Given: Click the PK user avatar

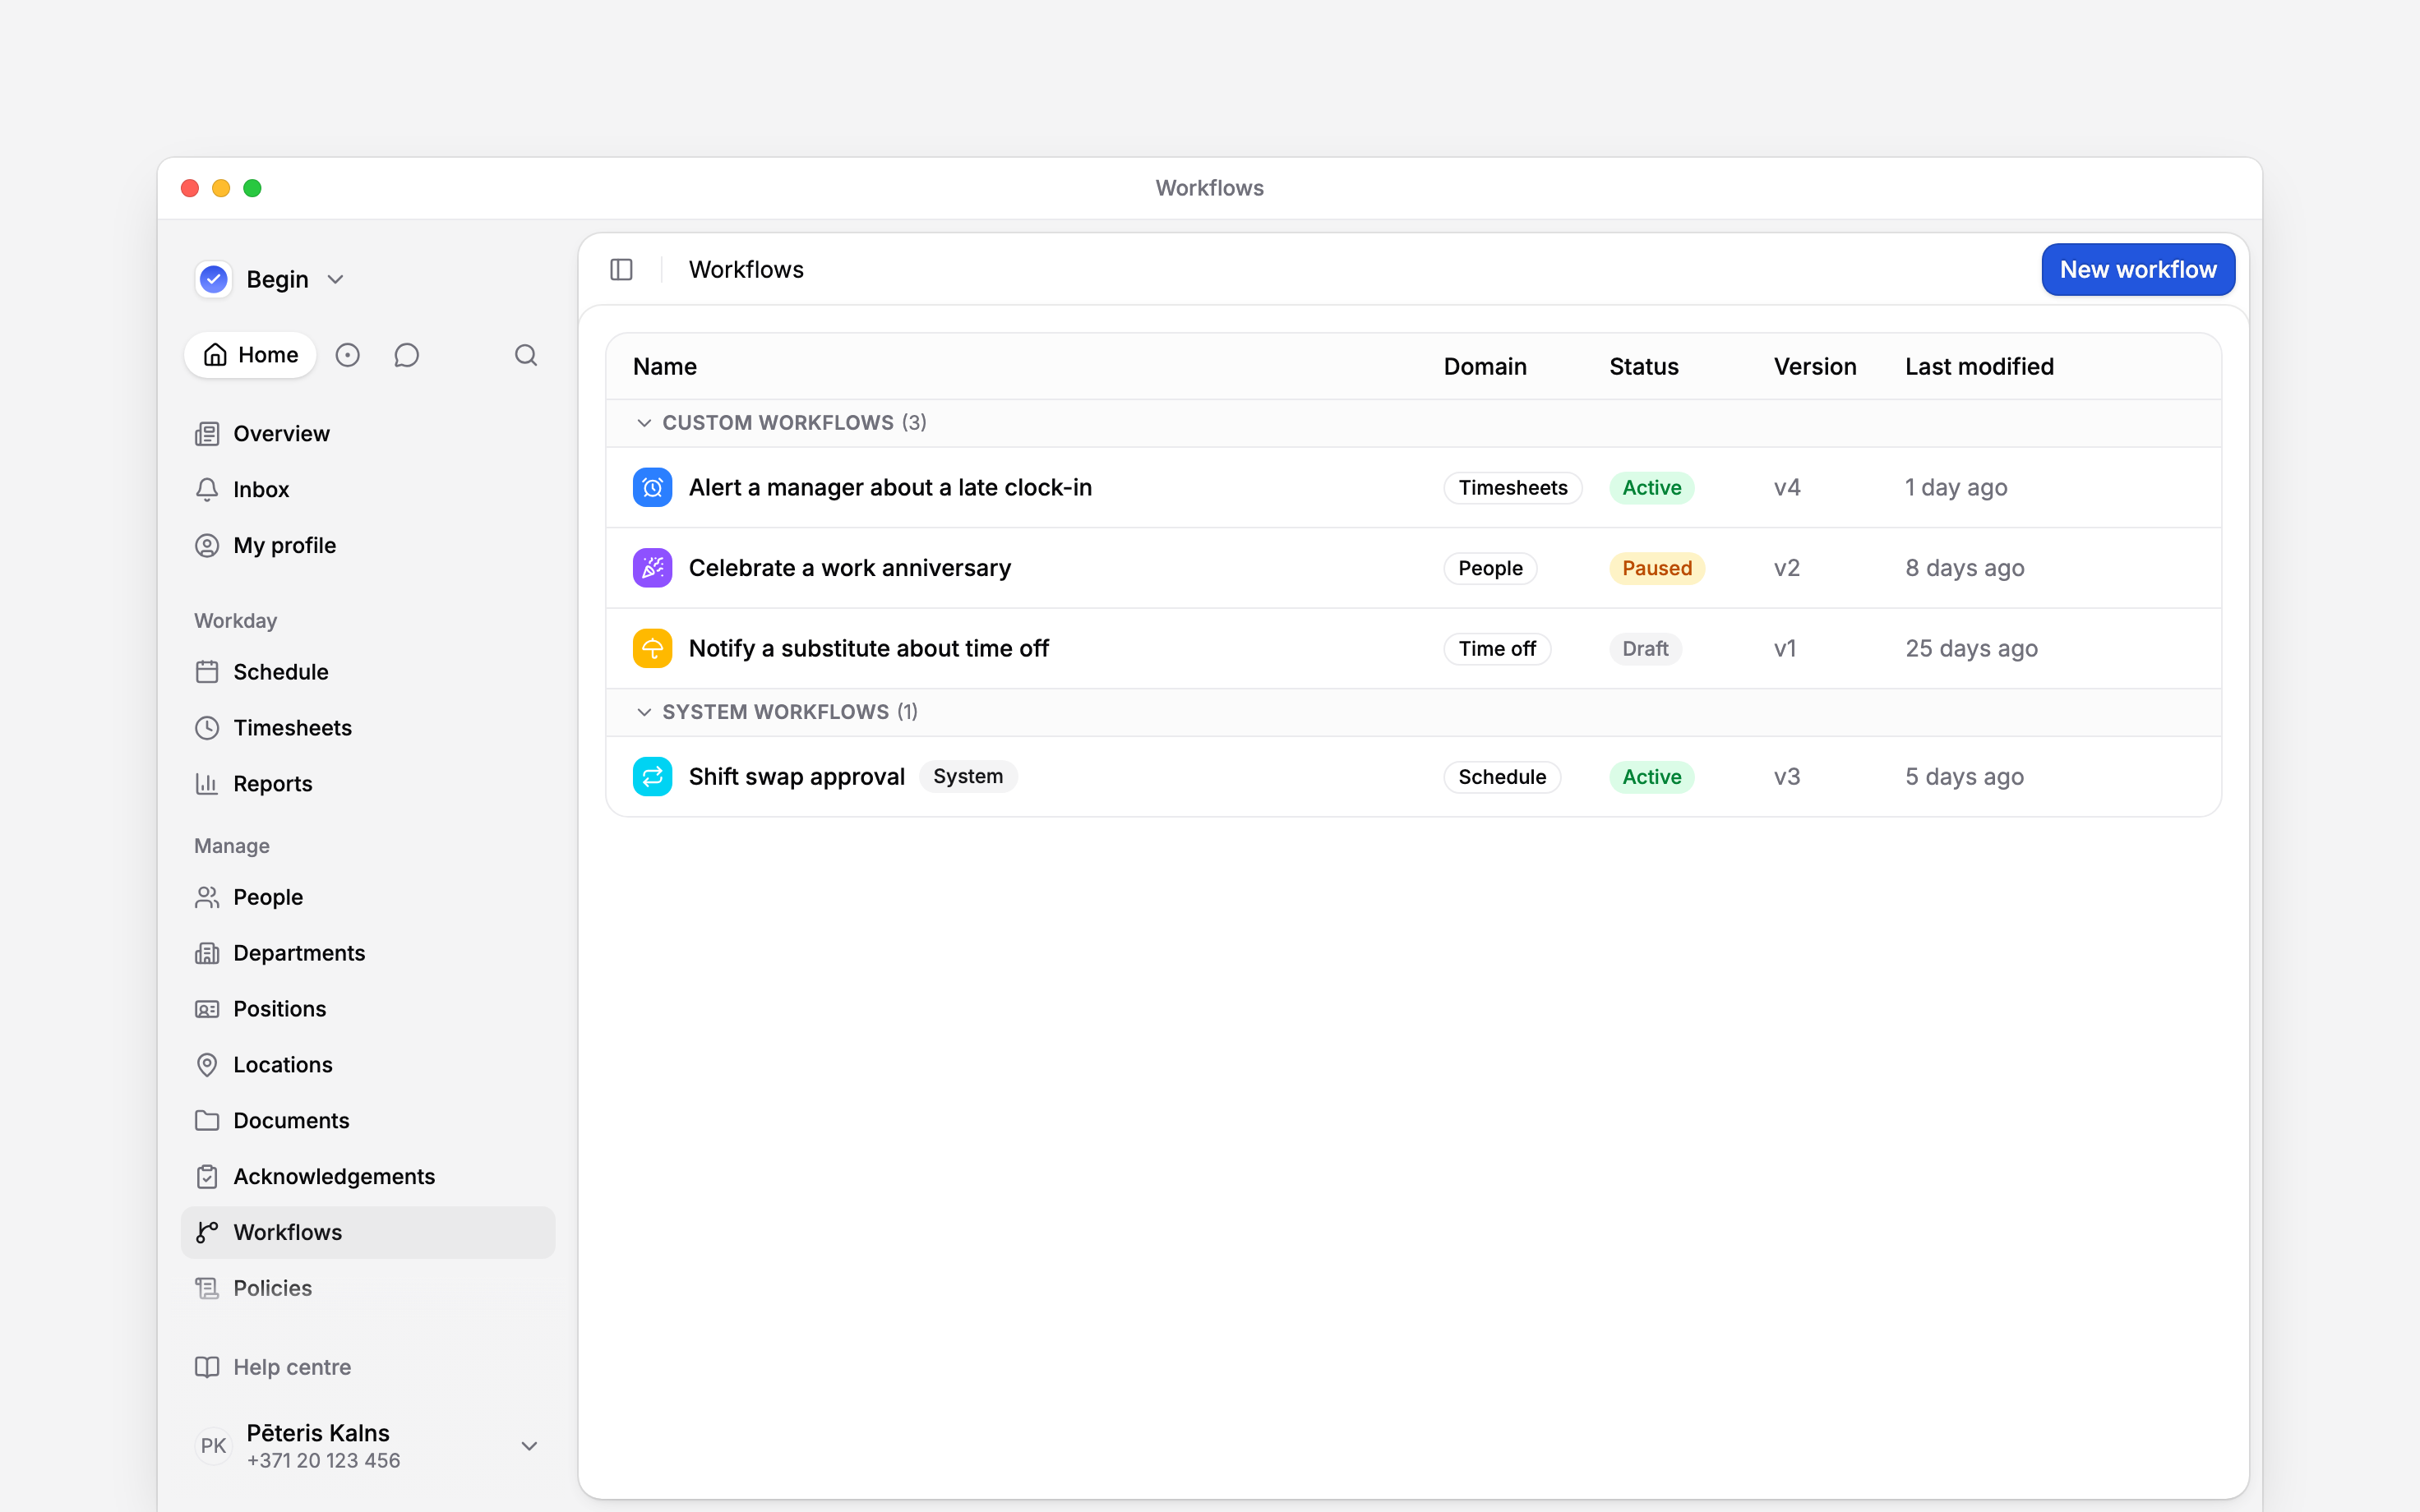Looking at the screenshot, I should (x=213, y=1446).
